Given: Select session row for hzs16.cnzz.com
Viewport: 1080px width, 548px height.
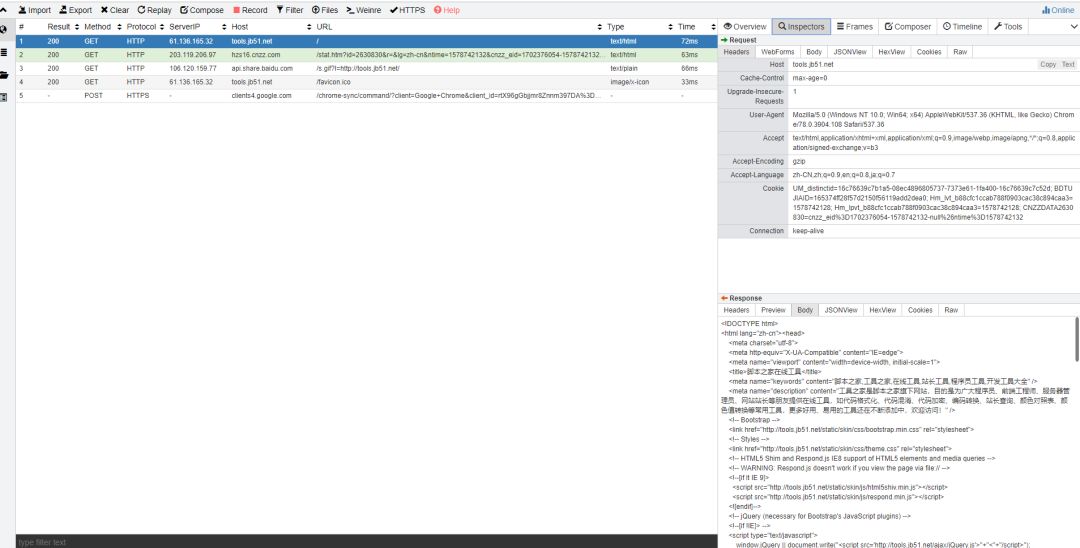Looking at the screenshot, I should tap(366, 54).
